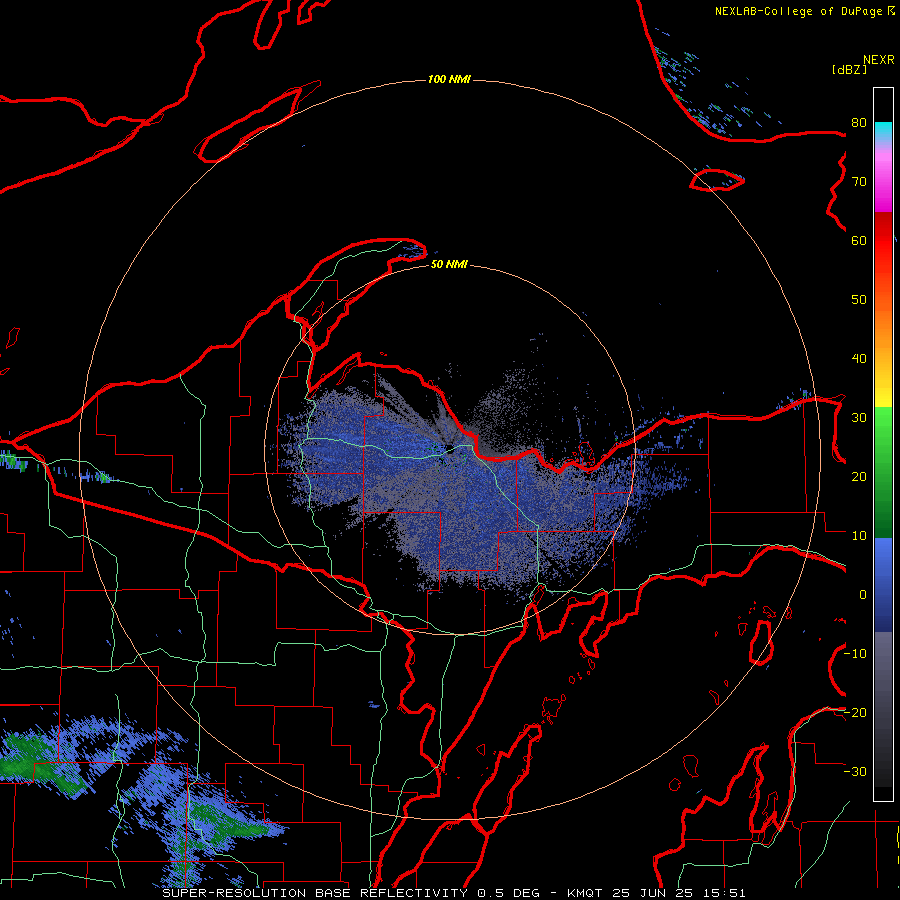Click the KMQT radar site at the center
The image size is (900, 900).
click(449, 449)
